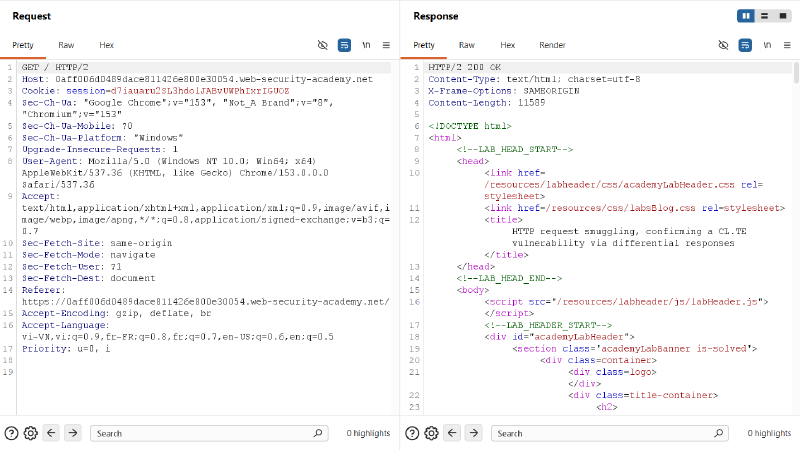
Task: Open the Request panel hamburger menu
Action: tap(386, 45)
